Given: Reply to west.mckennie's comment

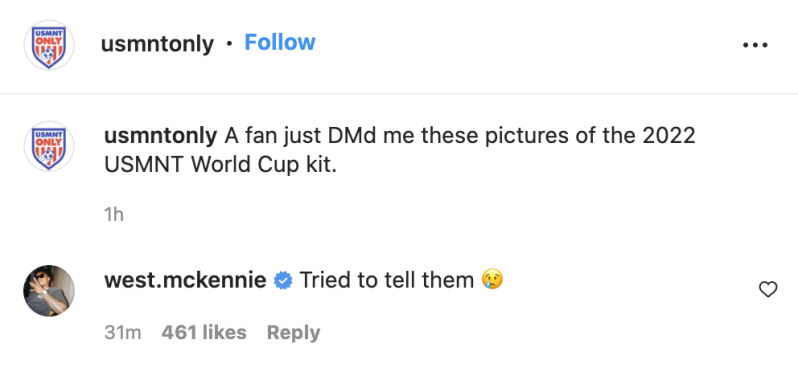Looking at the screenshot, I should [x=294, y=333].
